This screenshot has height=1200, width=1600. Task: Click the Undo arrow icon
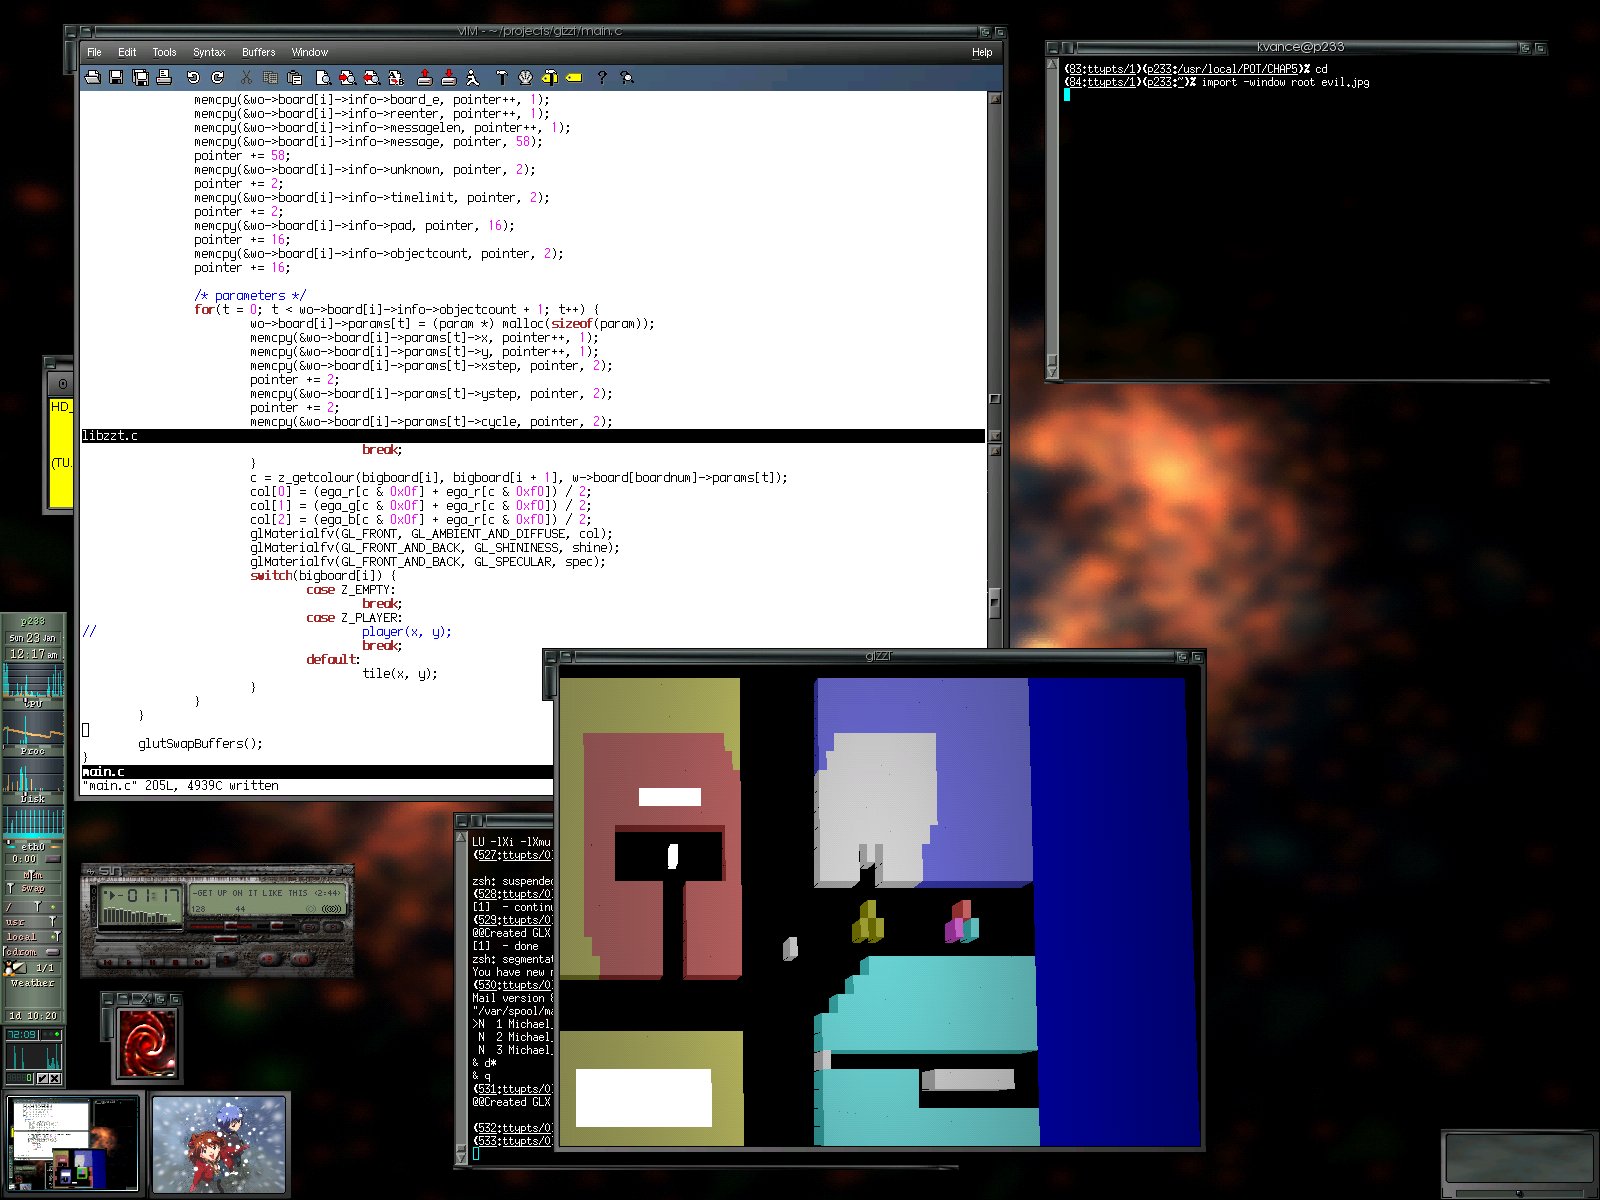pos(193,77)
